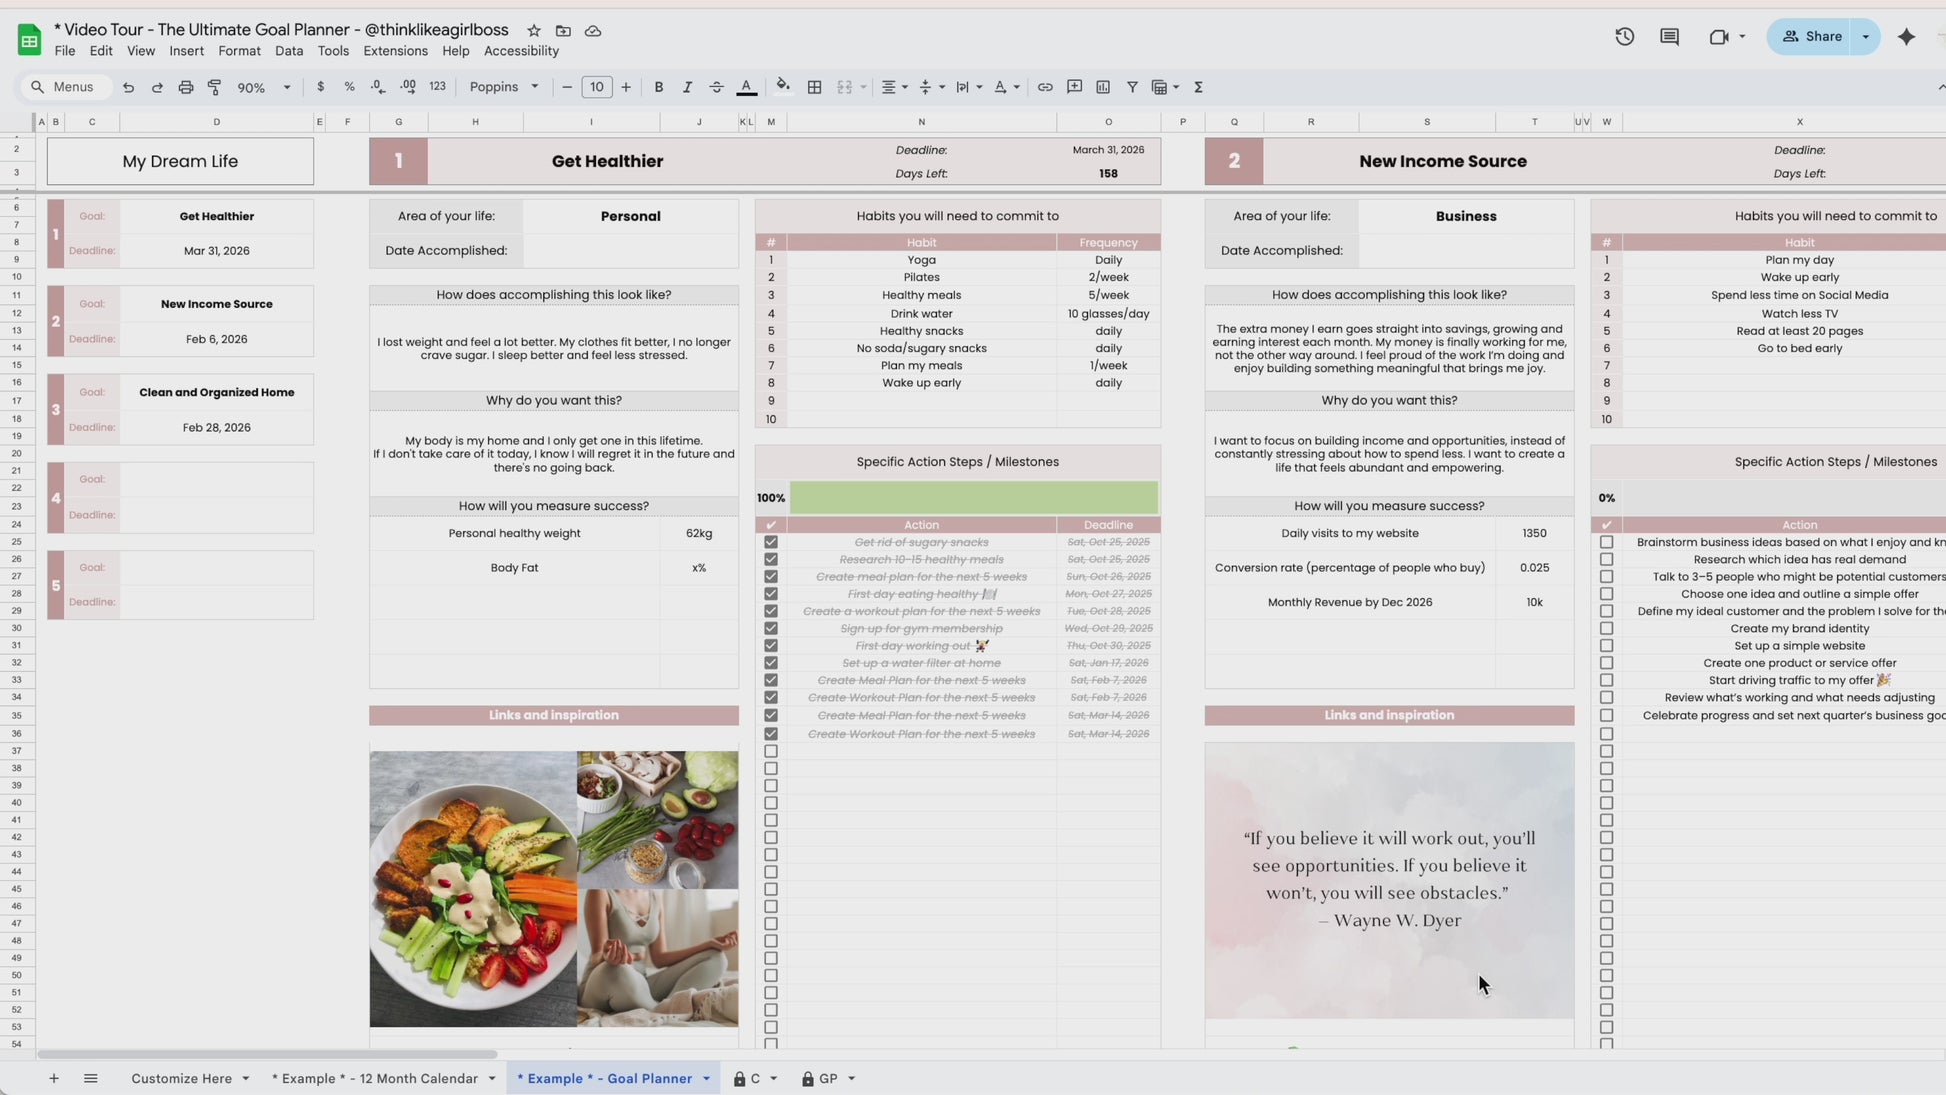Screen dimensions: 1946x1095
Task: Open the Extensions menu
Action: click(x=395, y=51)
